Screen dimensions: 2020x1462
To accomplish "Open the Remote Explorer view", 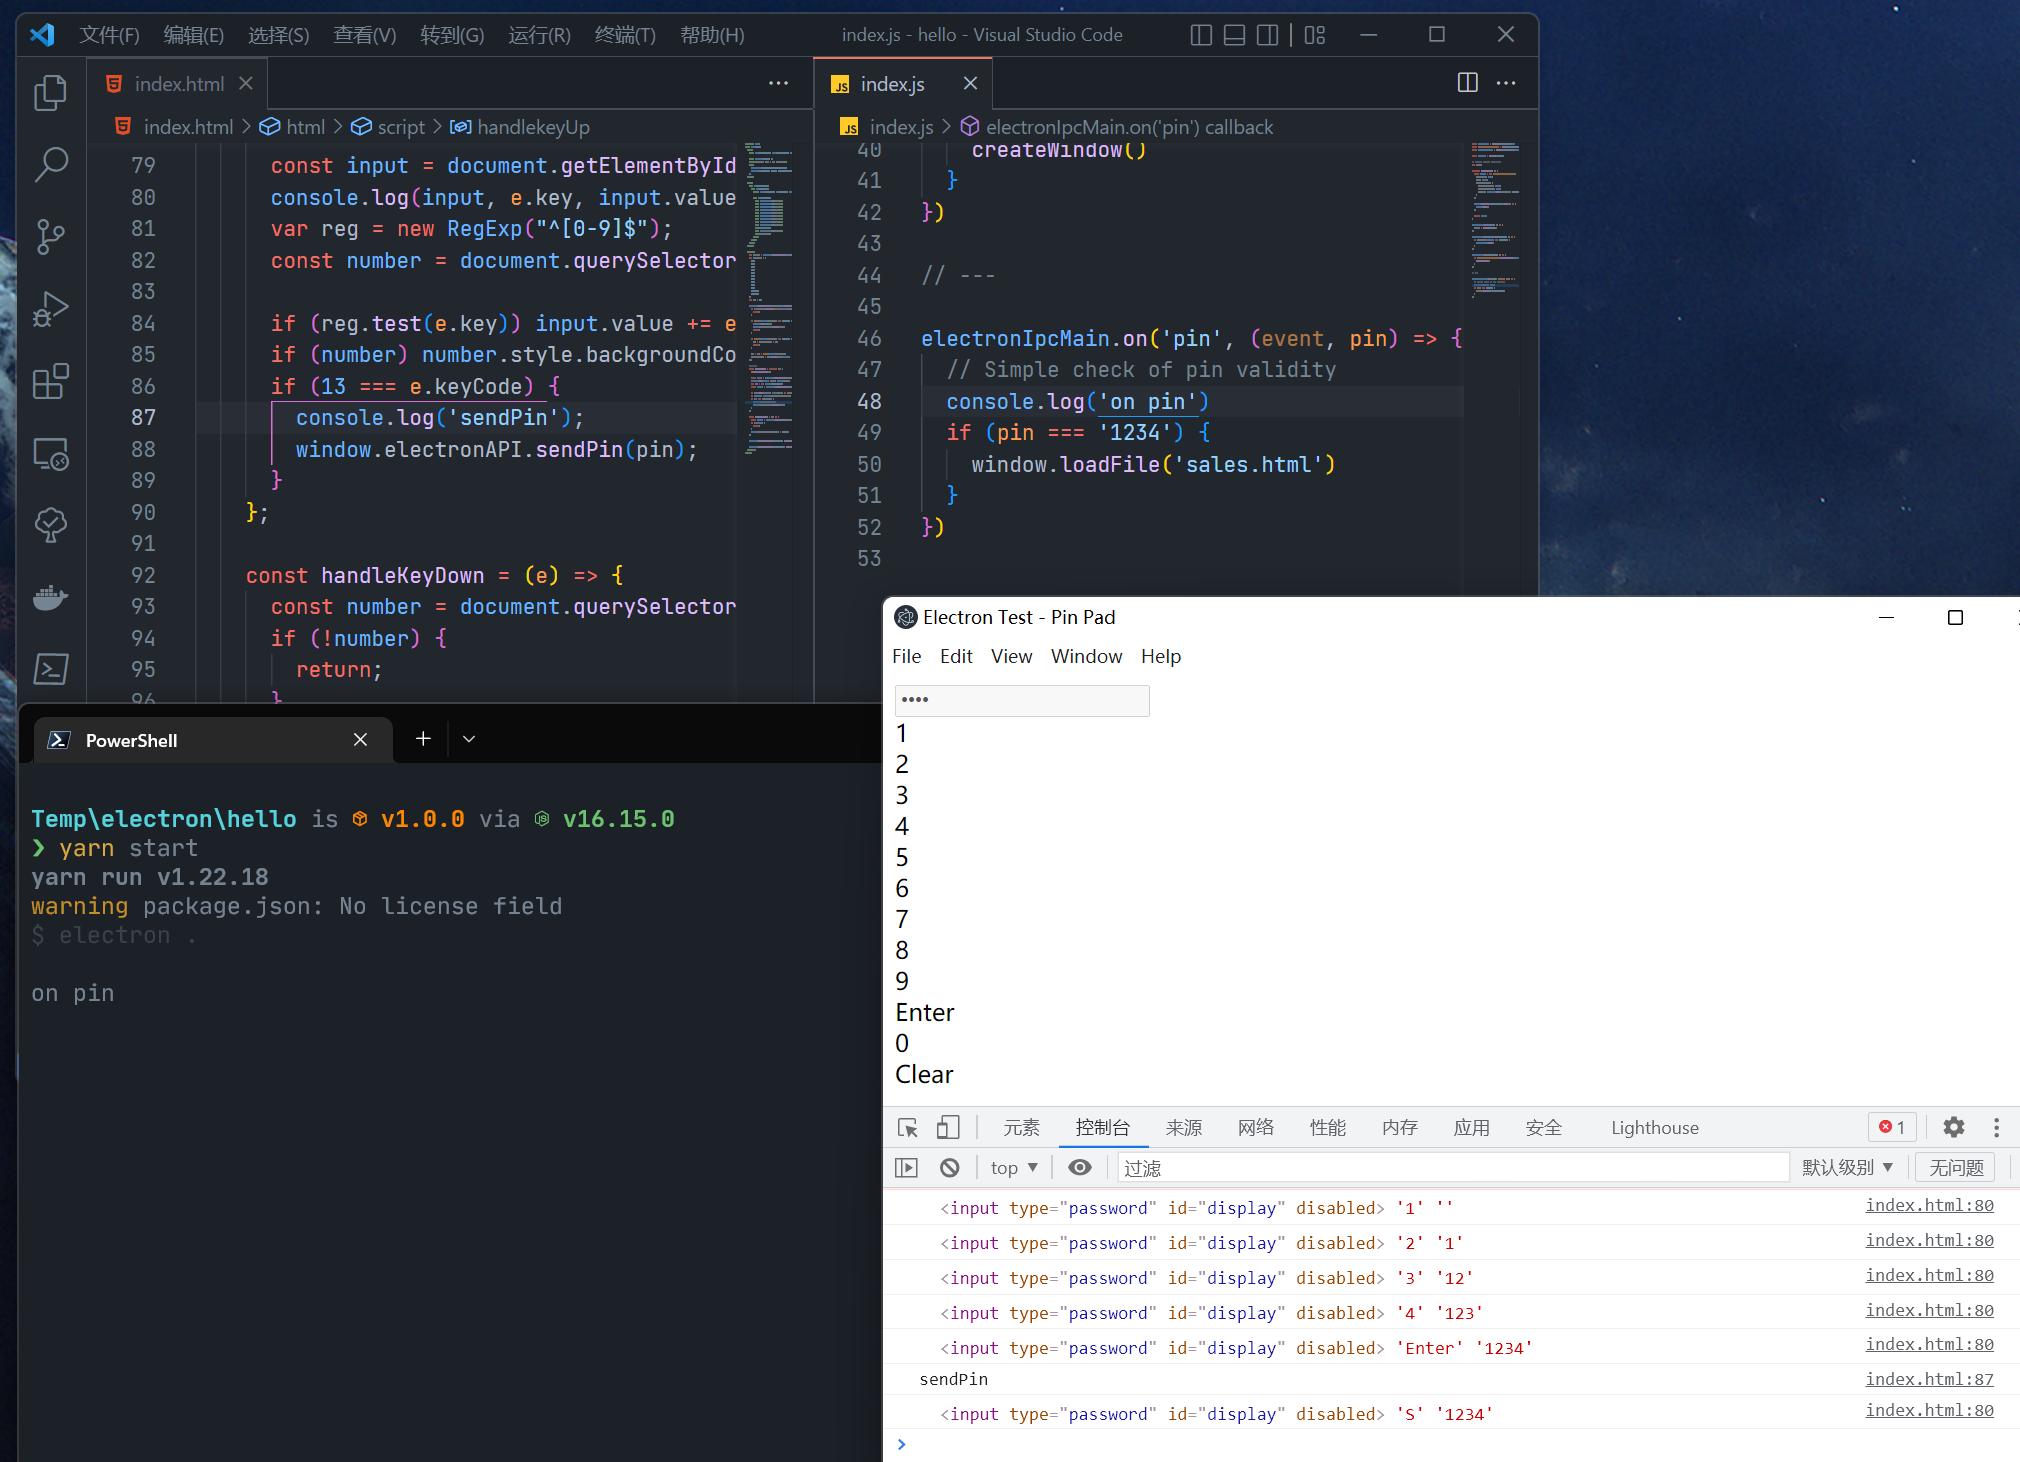I will (x=50, y=453).
